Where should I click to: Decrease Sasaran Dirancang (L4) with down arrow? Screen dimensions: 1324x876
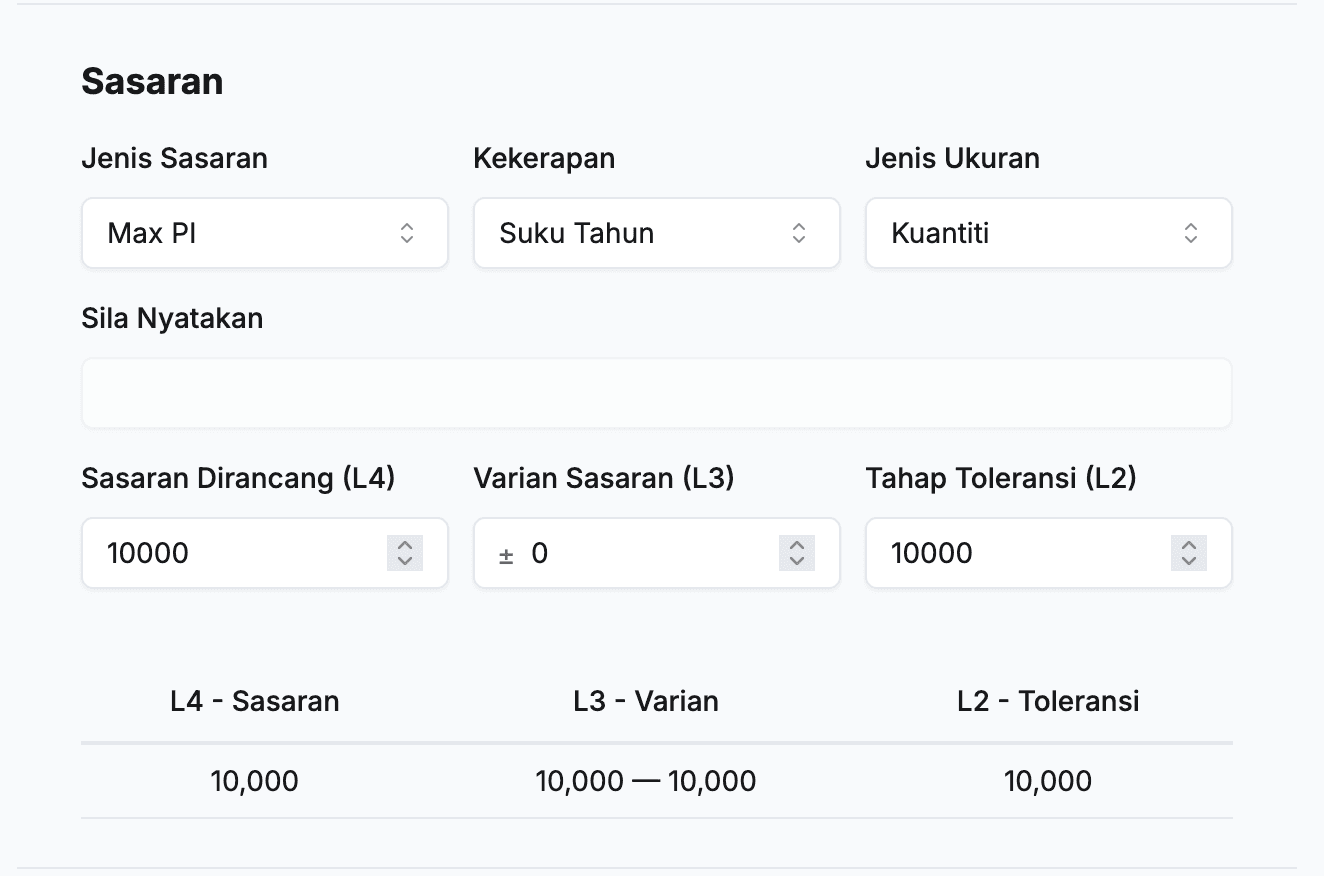[x=405, y=561]
